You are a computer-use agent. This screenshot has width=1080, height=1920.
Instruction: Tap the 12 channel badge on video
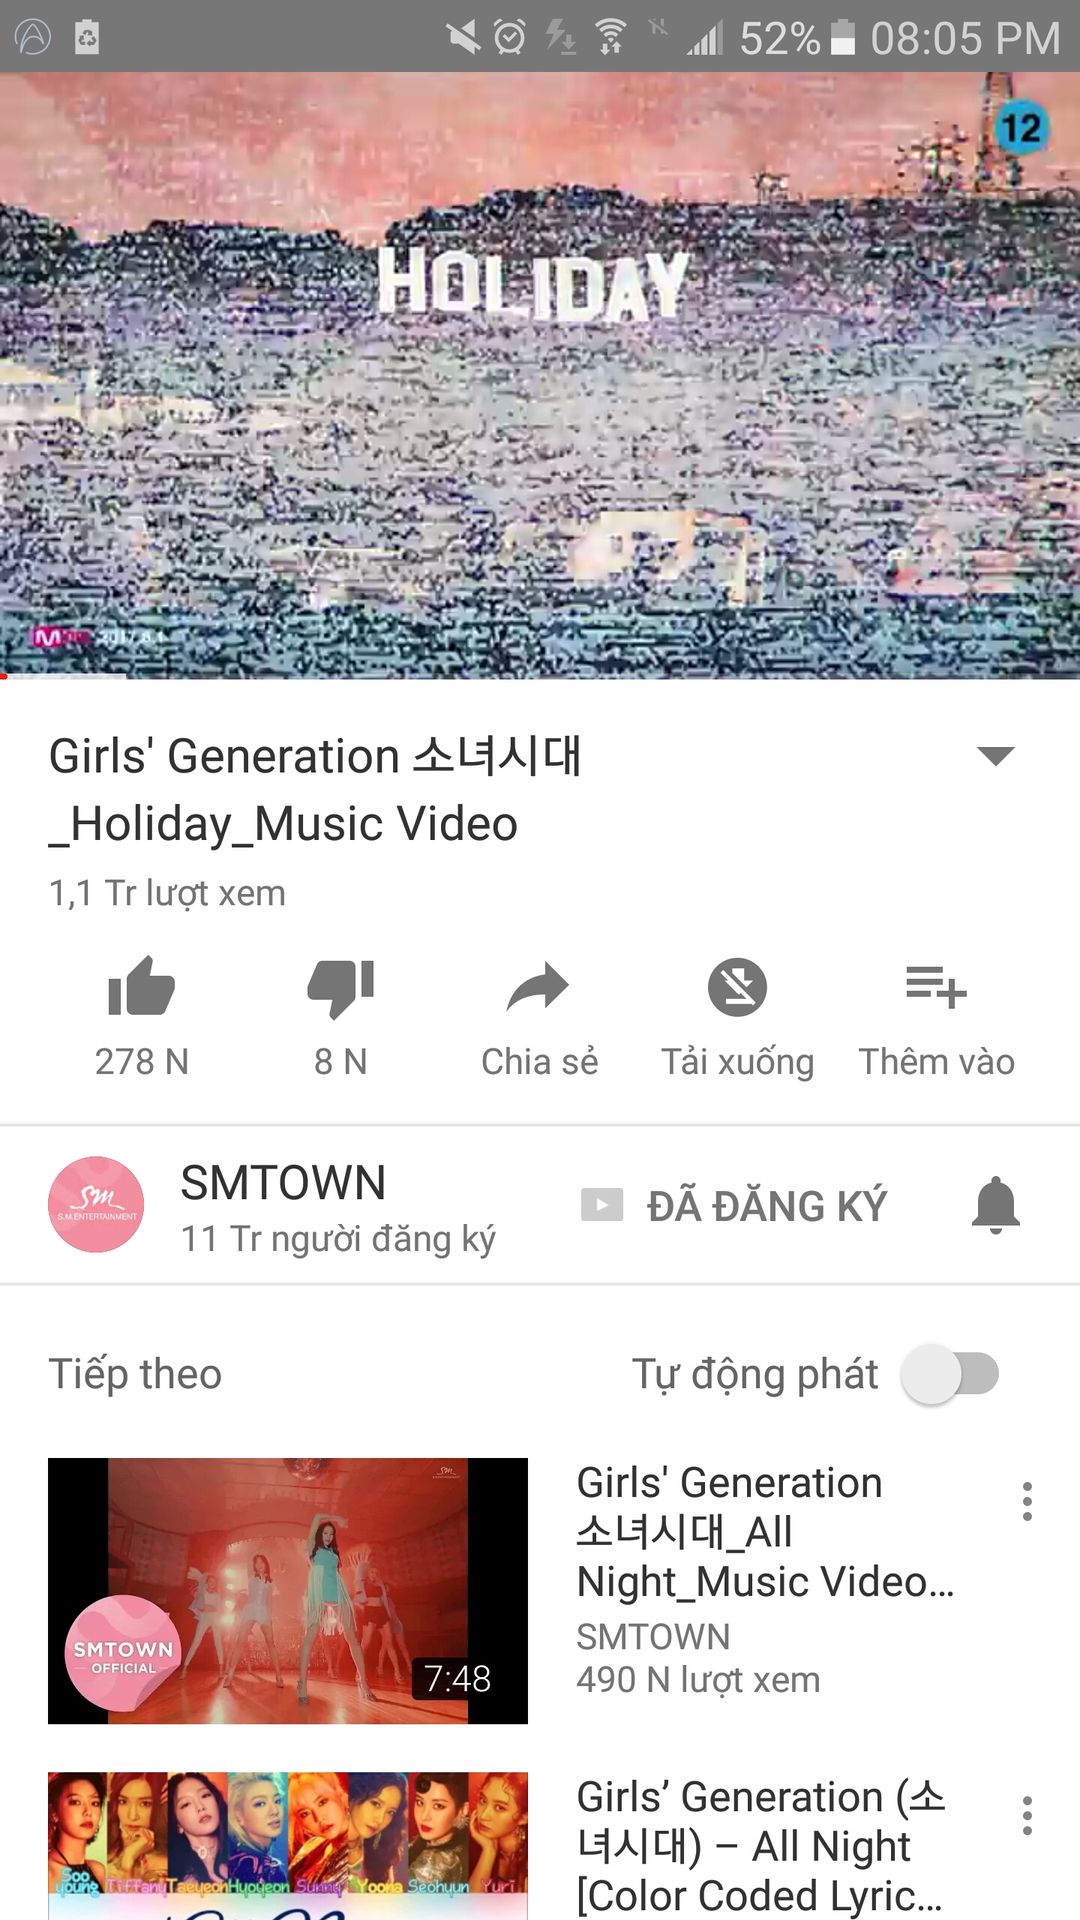1021,128
